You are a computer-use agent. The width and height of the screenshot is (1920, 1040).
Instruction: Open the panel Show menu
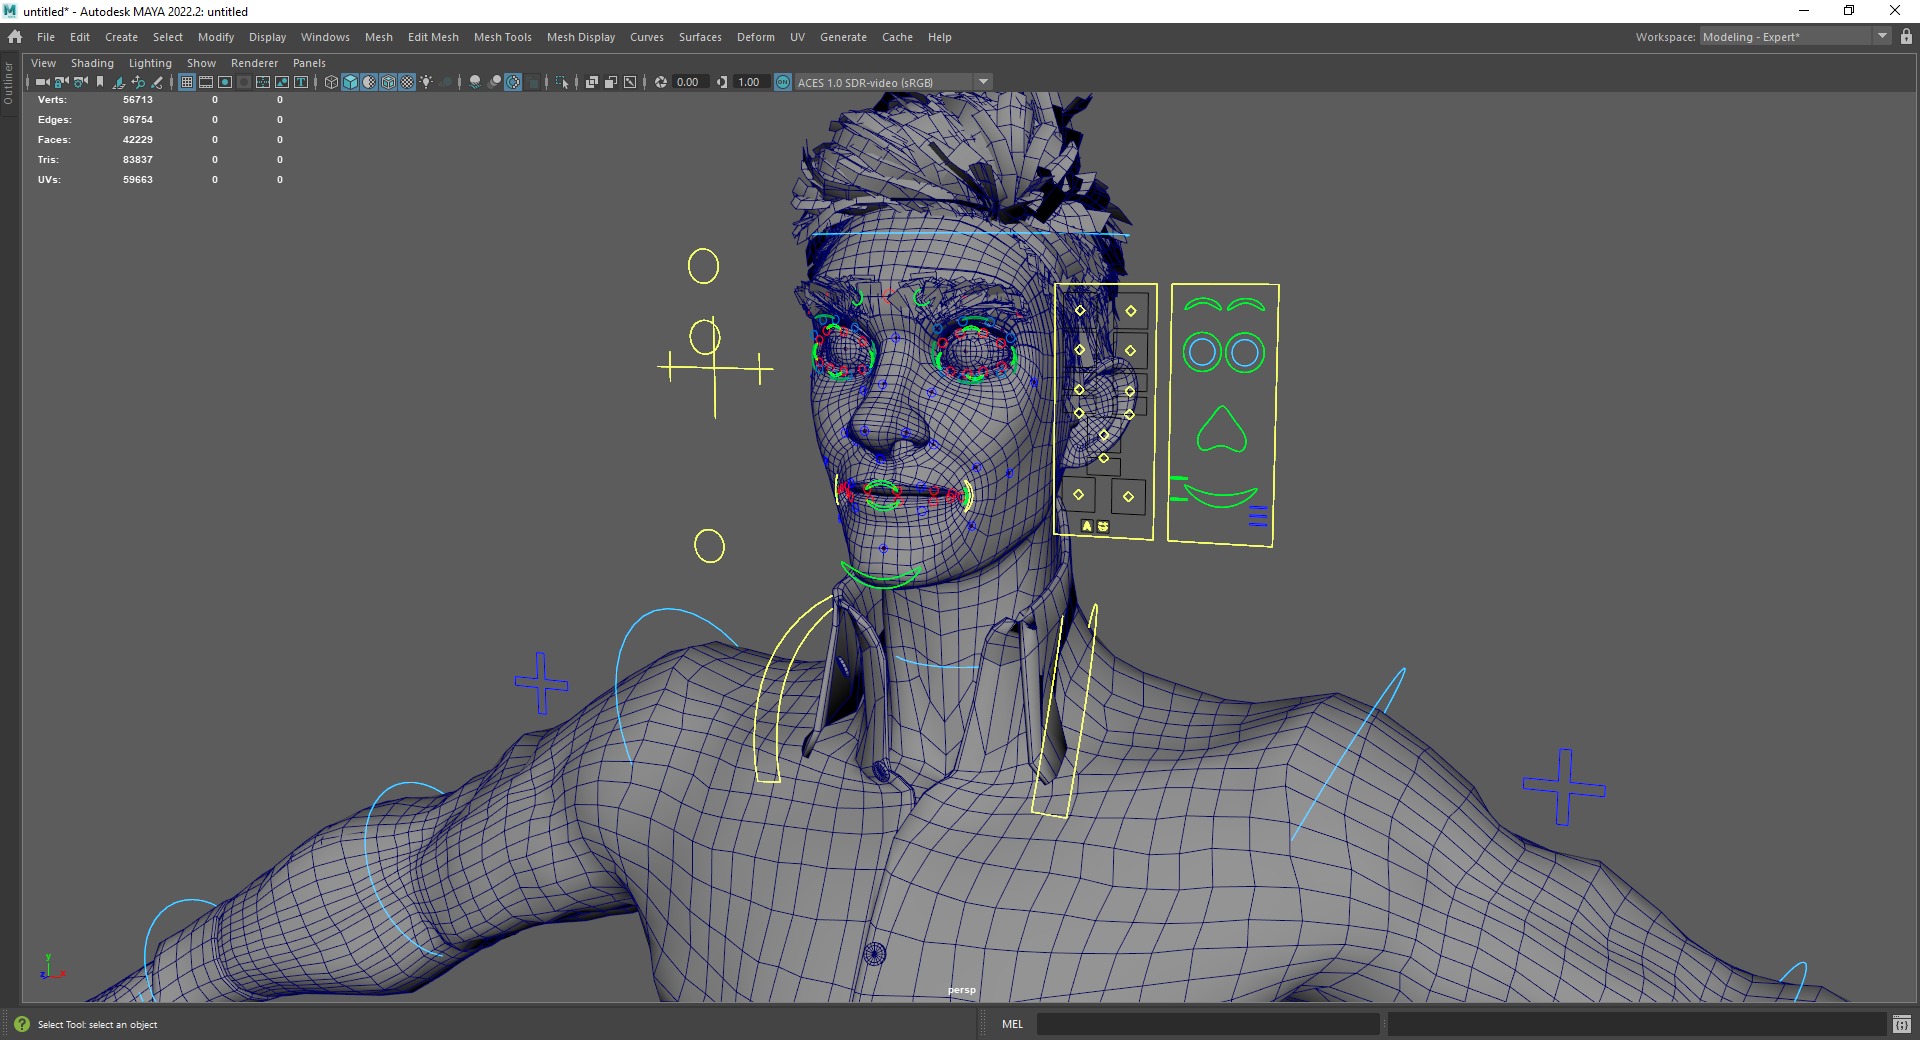pos(201,63)
